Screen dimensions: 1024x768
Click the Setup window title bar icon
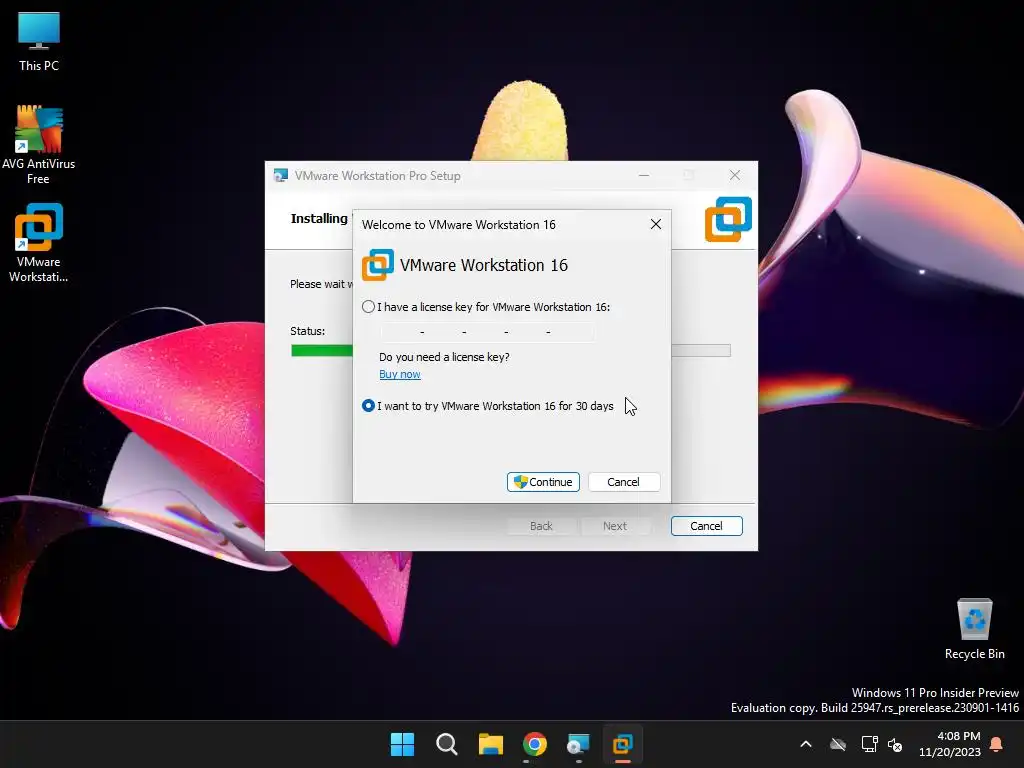281,175
